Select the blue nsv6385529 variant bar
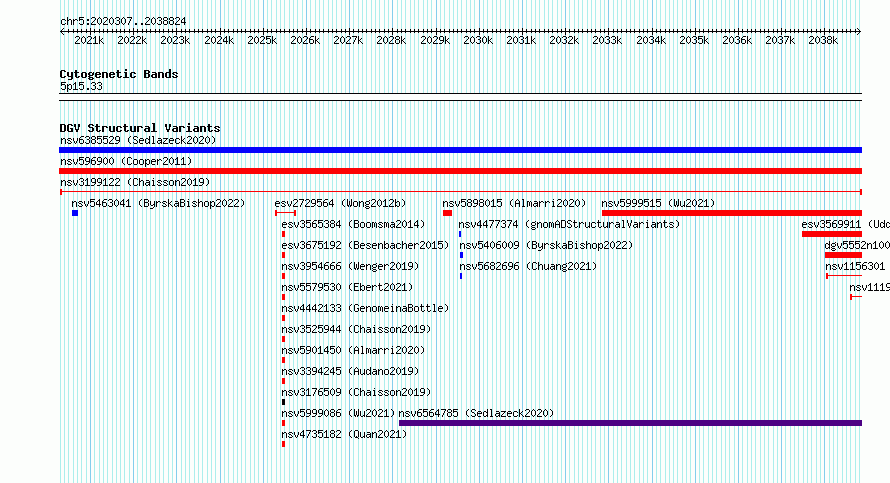The width and height of the screenshot is (890, 483). 460,150
